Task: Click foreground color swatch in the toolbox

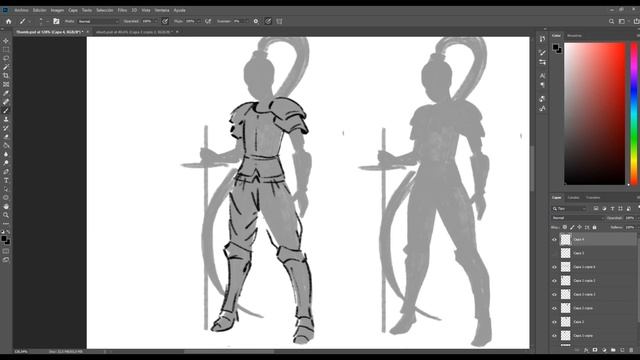Action: [4, 239]
